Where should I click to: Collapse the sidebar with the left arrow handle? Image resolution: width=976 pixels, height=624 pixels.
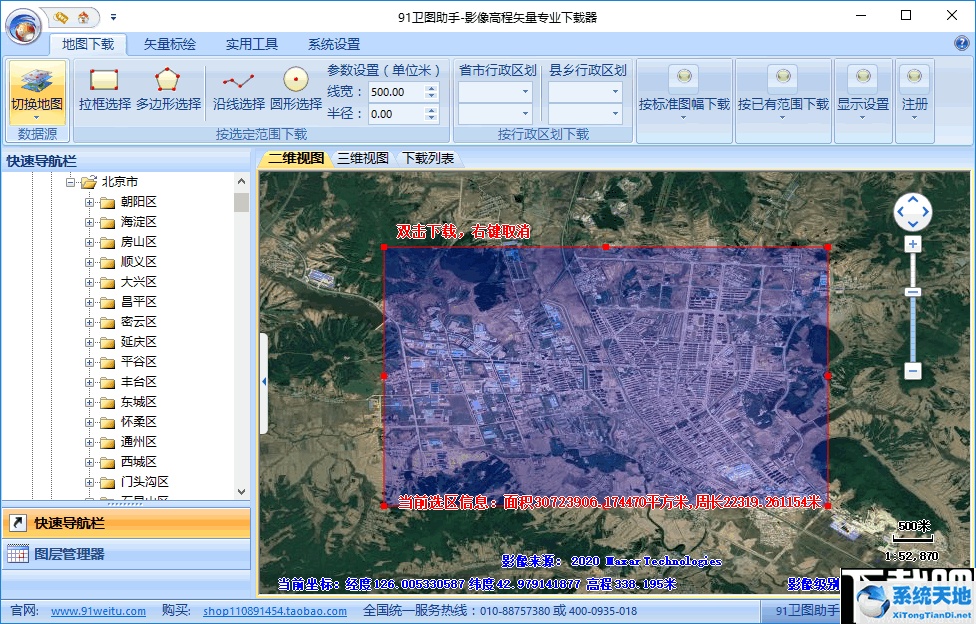tap(264, 382)
